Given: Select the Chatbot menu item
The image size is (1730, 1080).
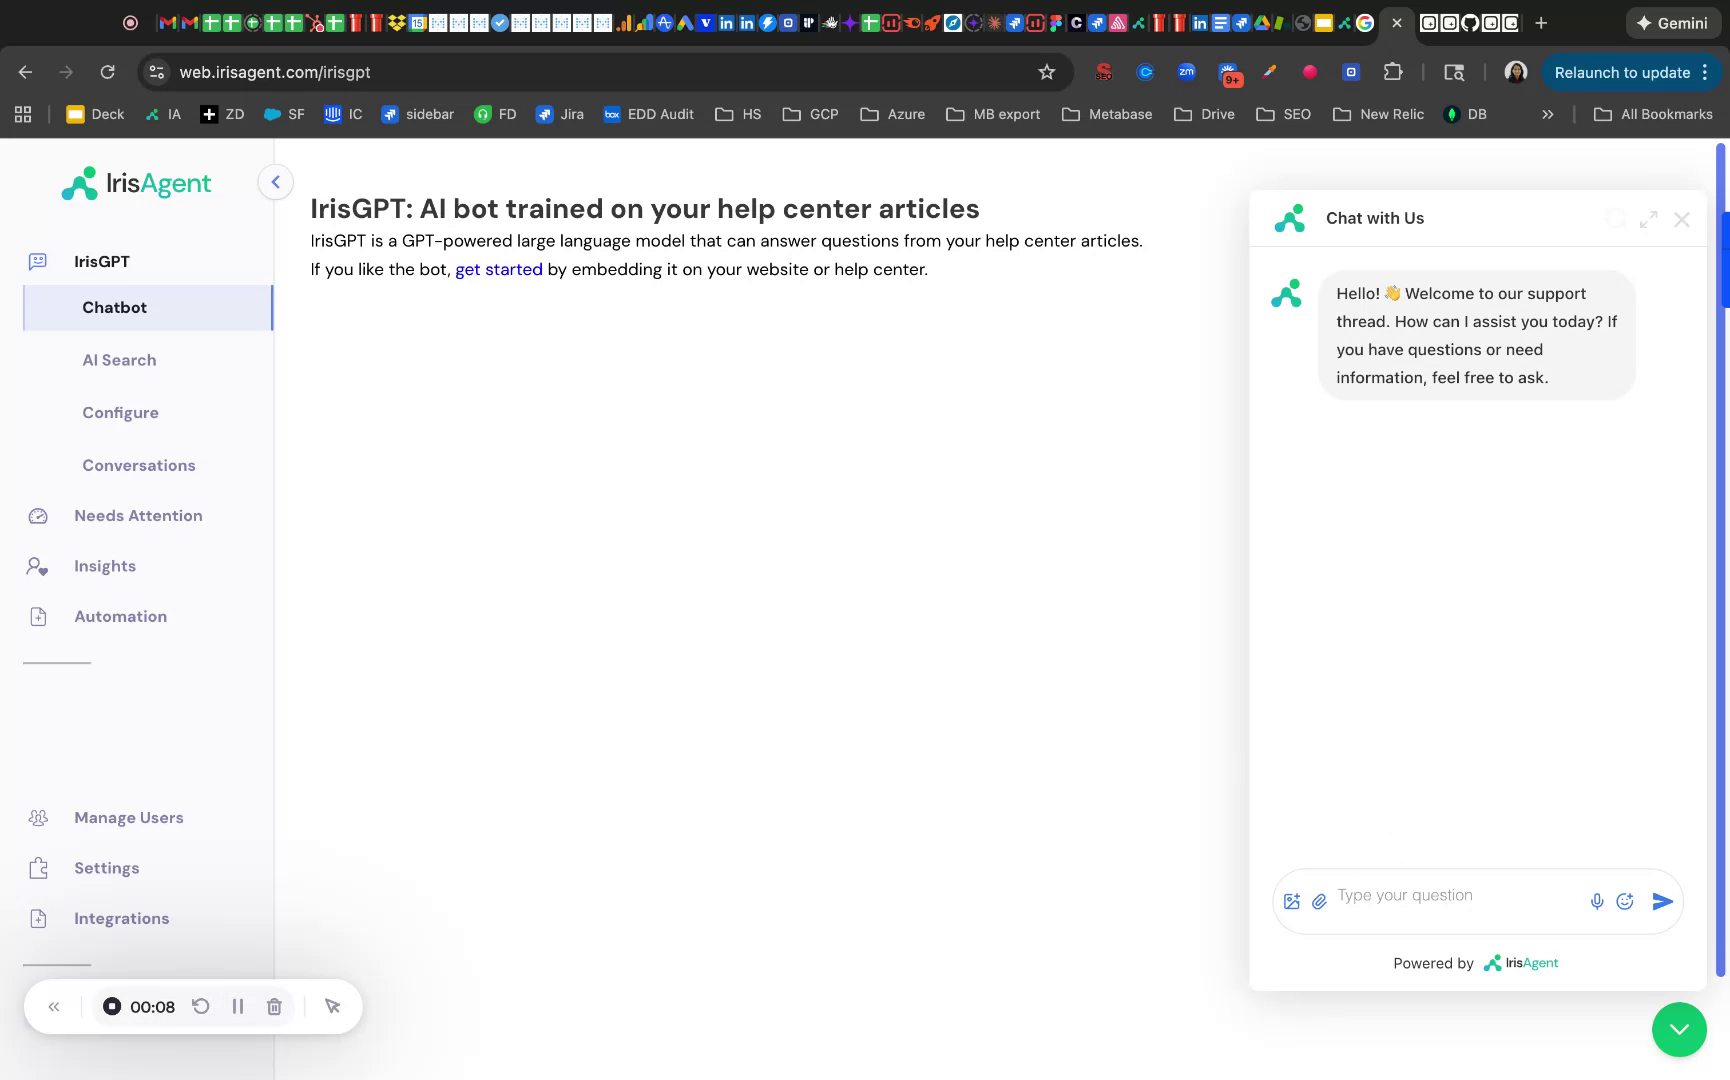Looking at the screenshot, I should pyautogui.click(x=147, y=307).
